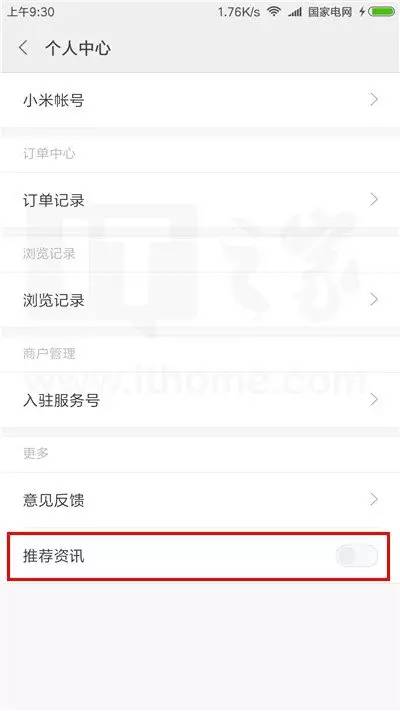Open the 订单记录 entry
Screen dimensions: 400x711
[200, 200]
